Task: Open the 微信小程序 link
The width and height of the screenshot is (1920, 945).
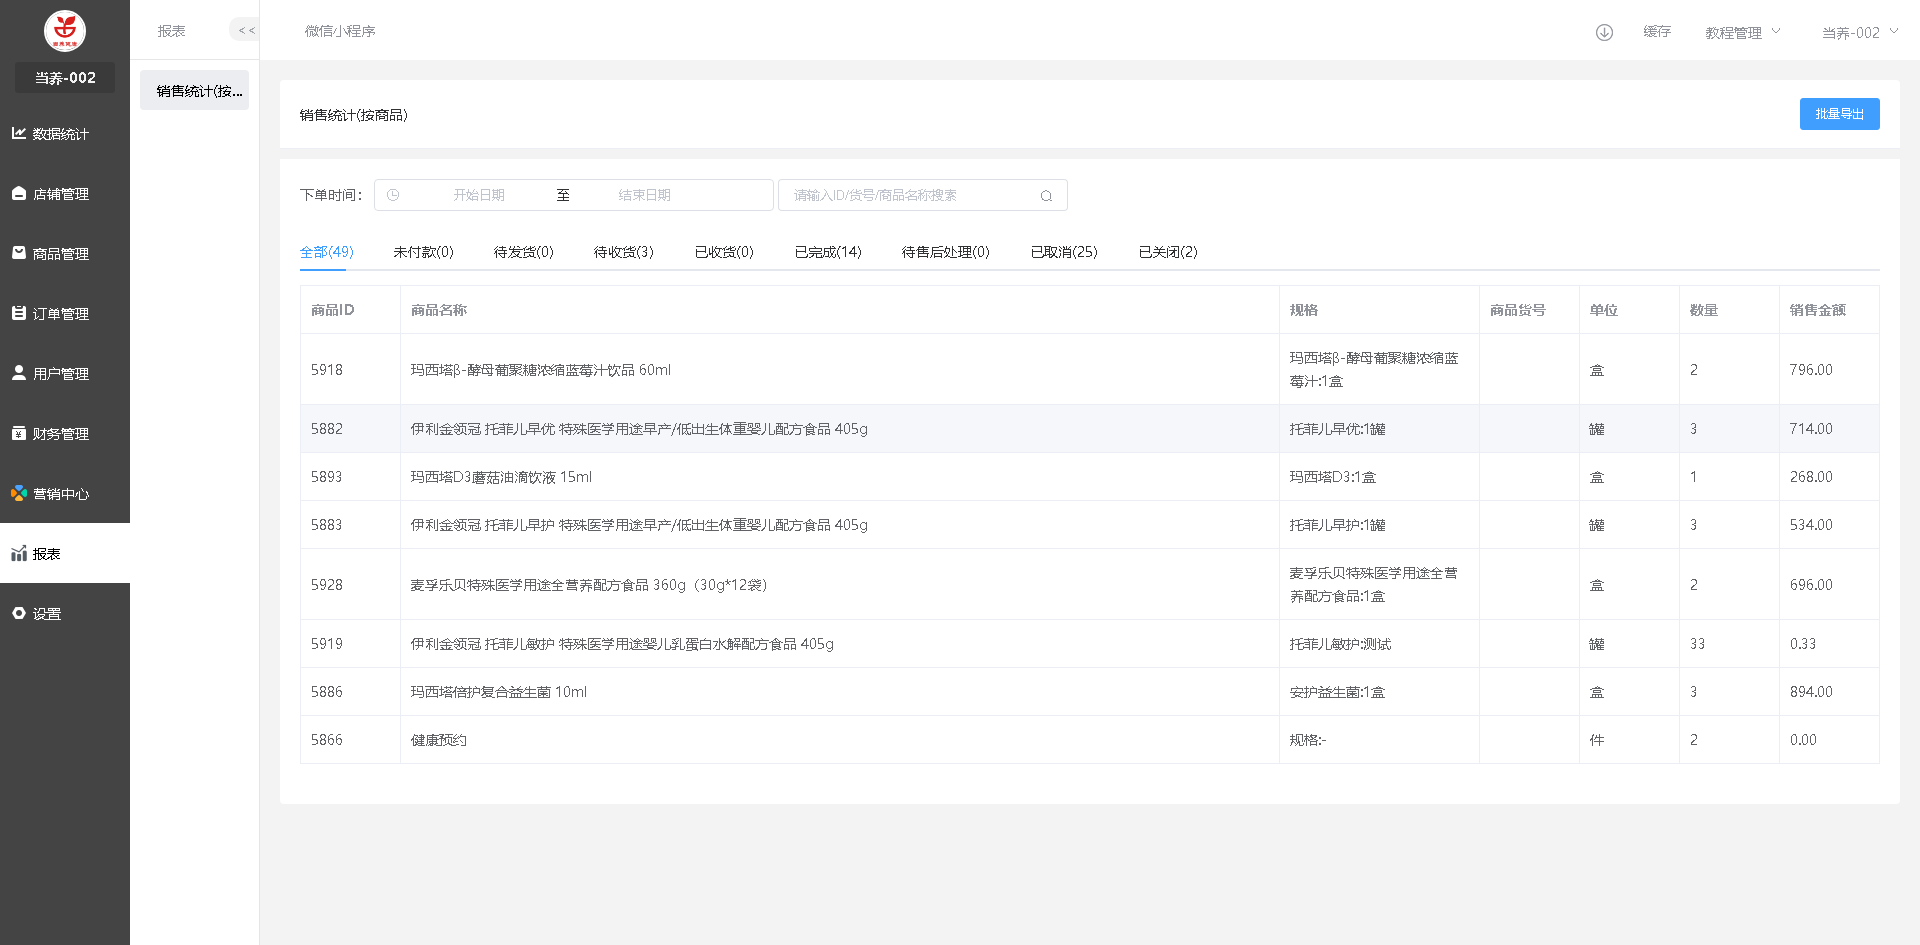Action: tap(340, 31)
